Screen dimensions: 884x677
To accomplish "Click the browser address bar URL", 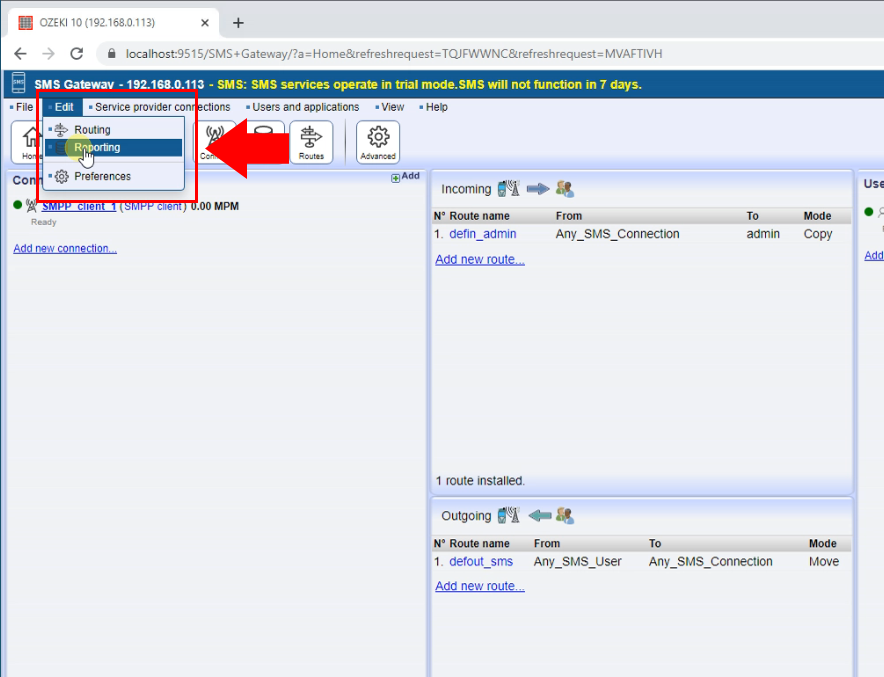I will click(394, 54).
